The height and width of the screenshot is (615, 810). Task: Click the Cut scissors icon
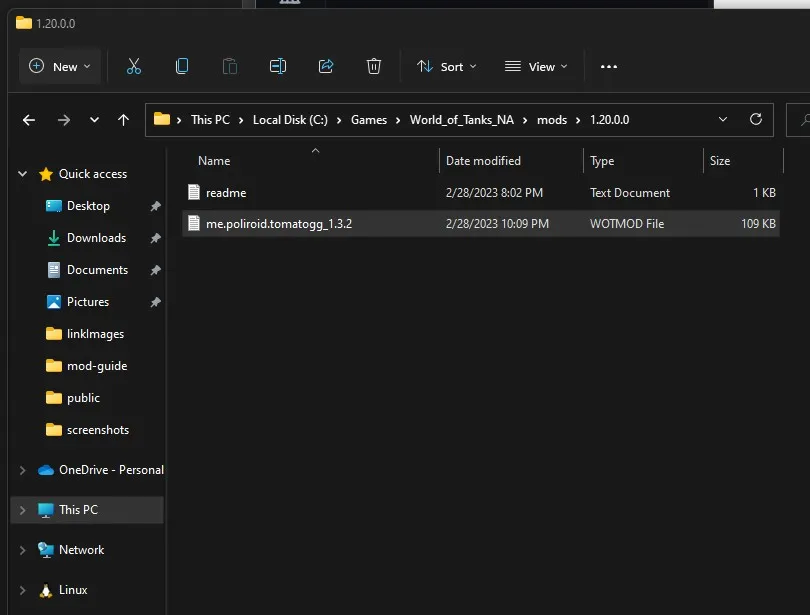[x=134, y=66]
